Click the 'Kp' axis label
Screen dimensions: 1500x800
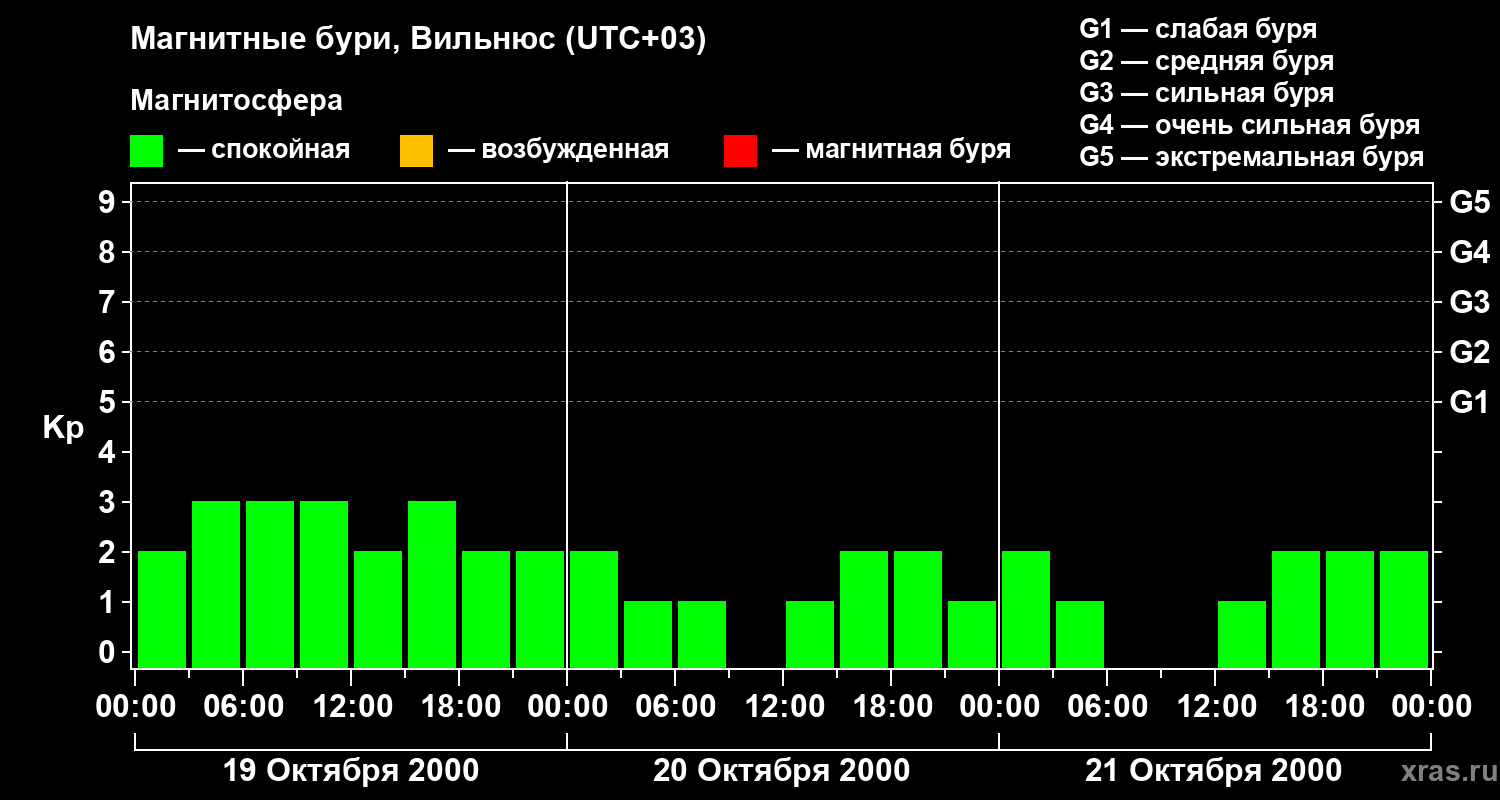point(63,428)
